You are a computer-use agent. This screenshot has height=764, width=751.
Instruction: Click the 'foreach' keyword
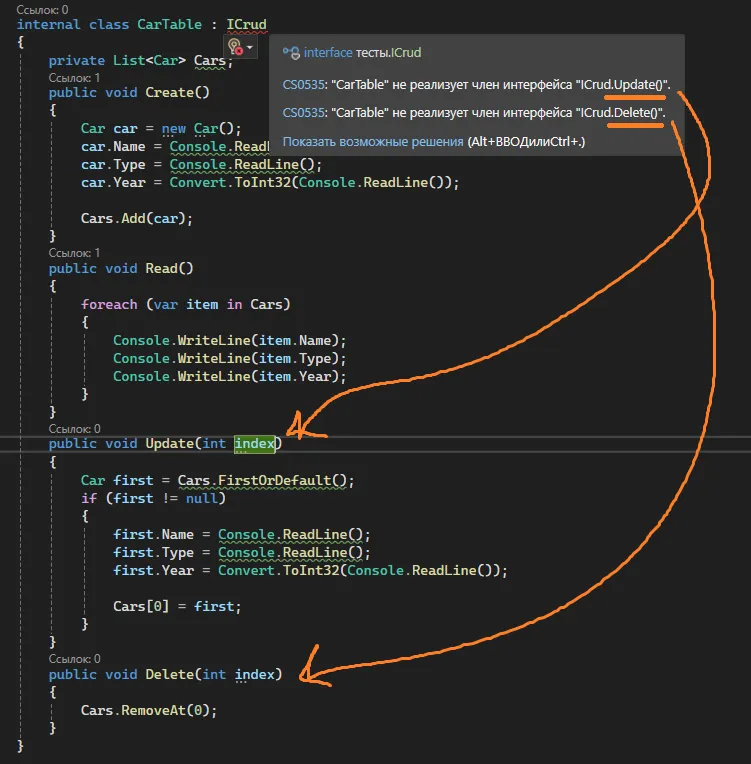click(109, 305)
